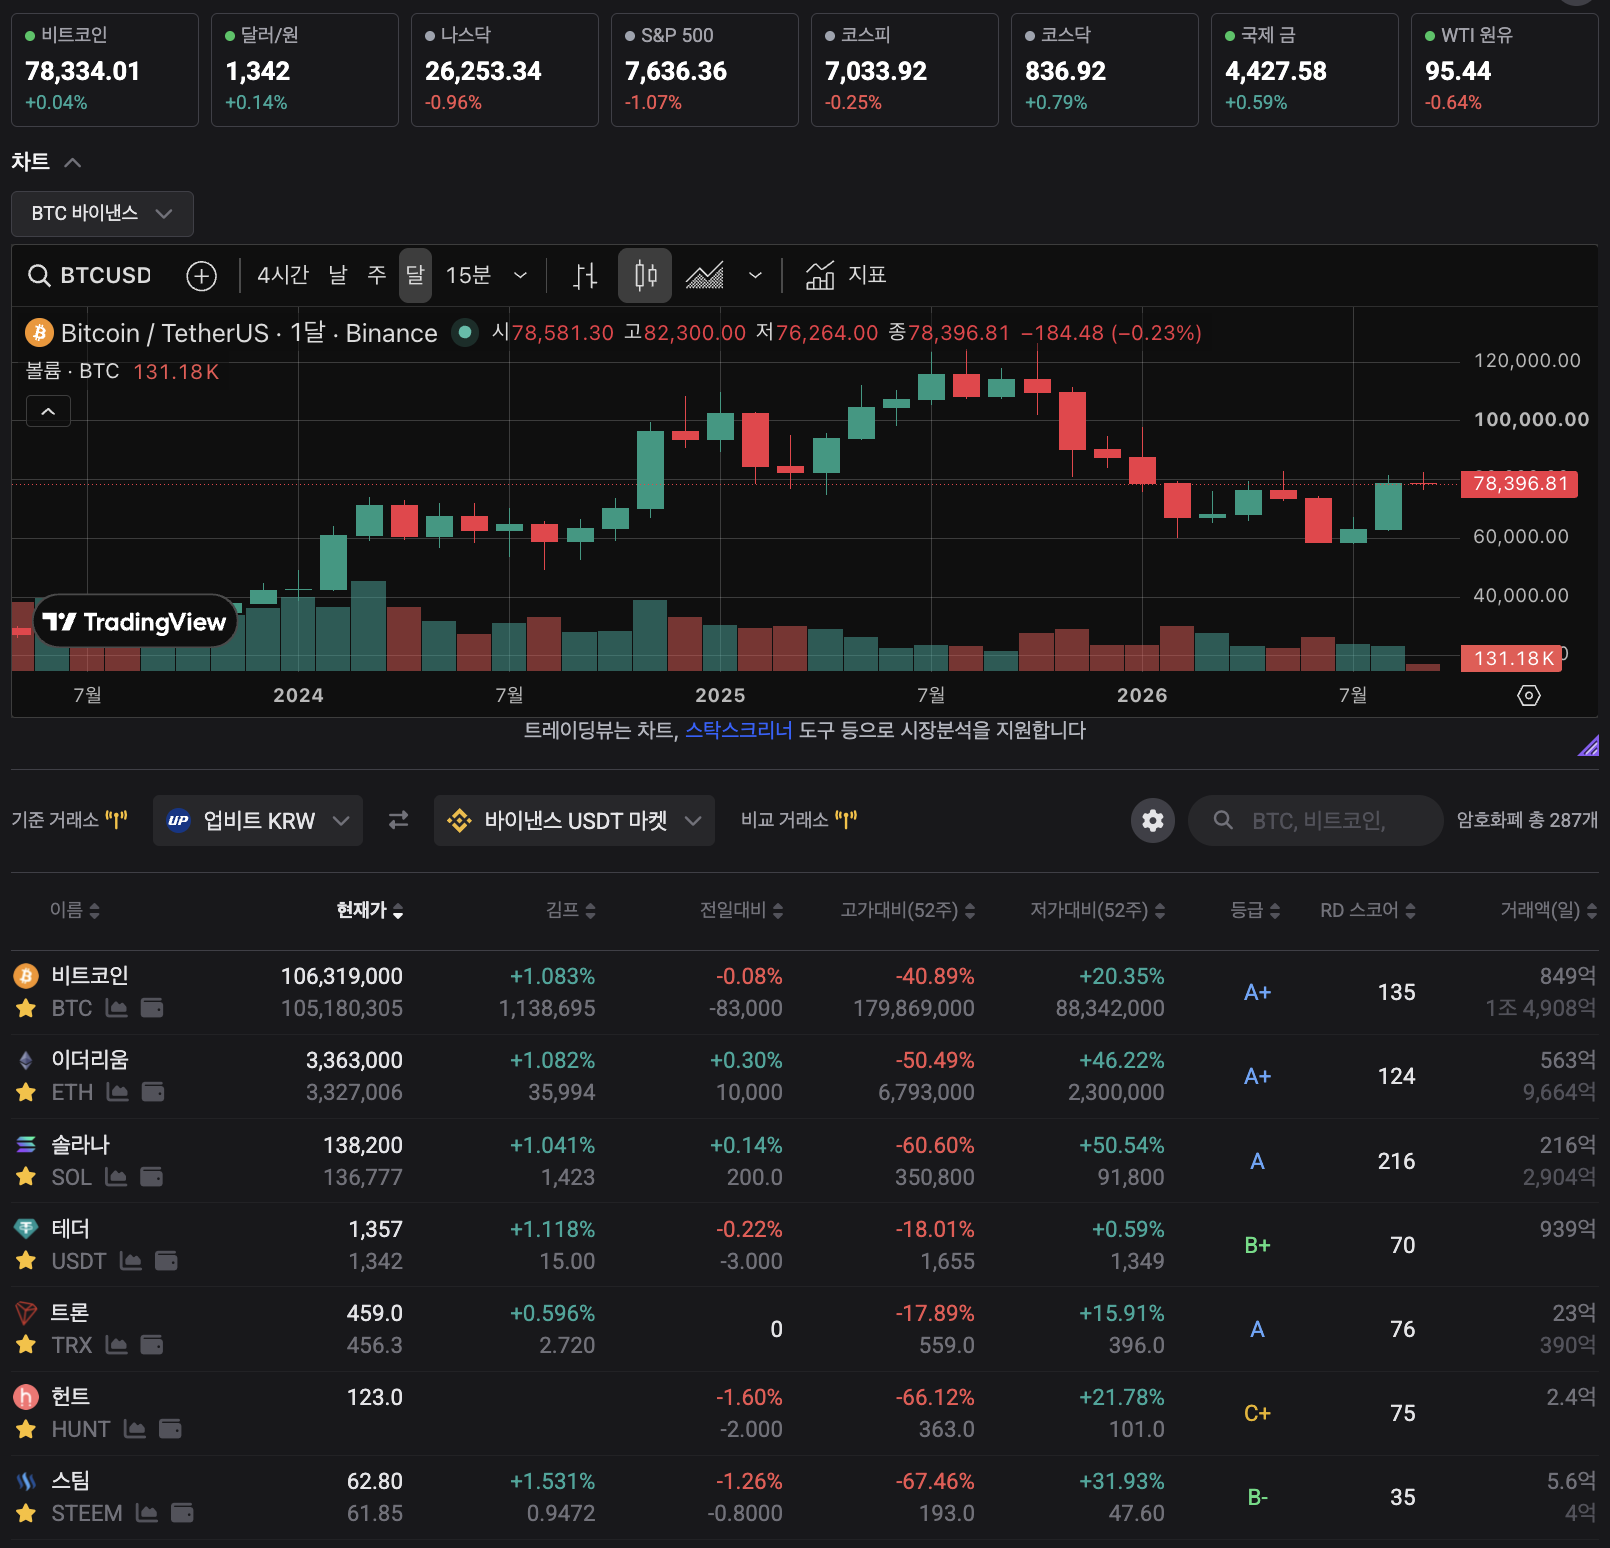1610x1548 pixels.
Task: Toggle the STEEM favorite star
Action: (26, 1514)
